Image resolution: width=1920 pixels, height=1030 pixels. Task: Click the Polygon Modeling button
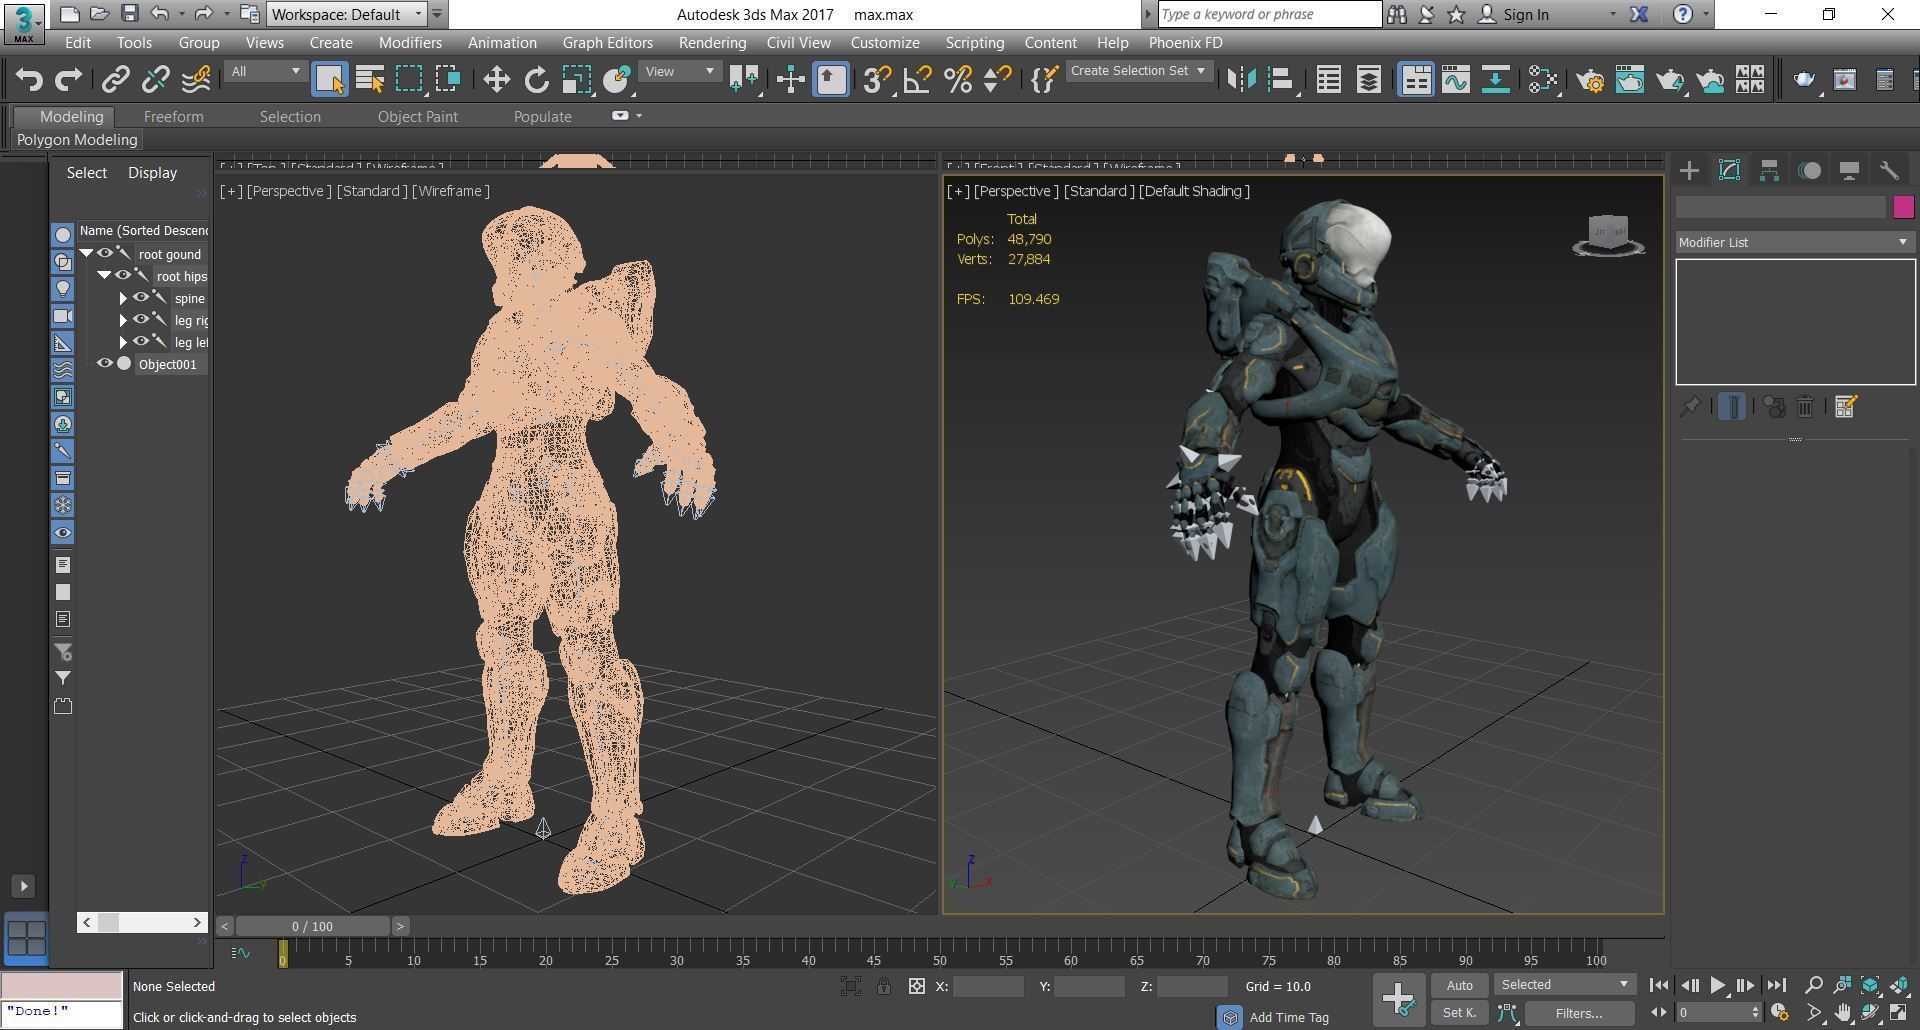pos(77,140)
